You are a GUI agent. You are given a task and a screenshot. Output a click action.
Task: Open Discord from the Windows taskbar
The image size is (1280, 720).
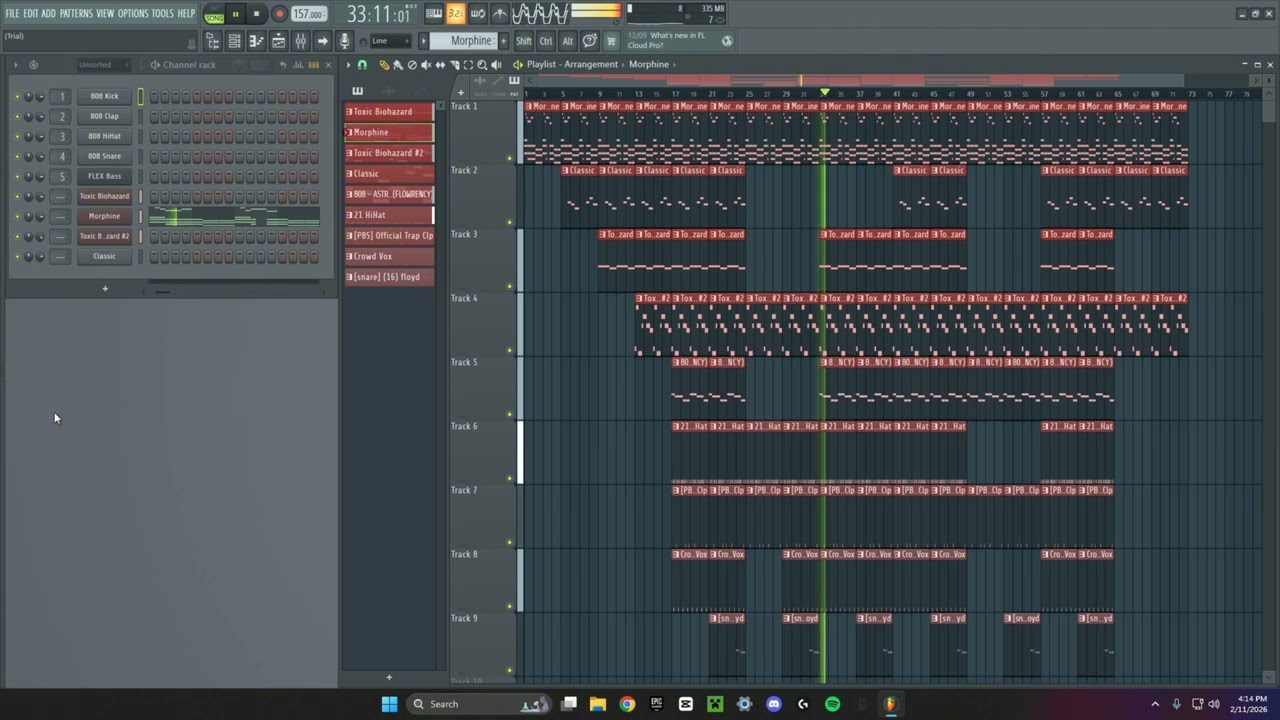click(773, 704)
